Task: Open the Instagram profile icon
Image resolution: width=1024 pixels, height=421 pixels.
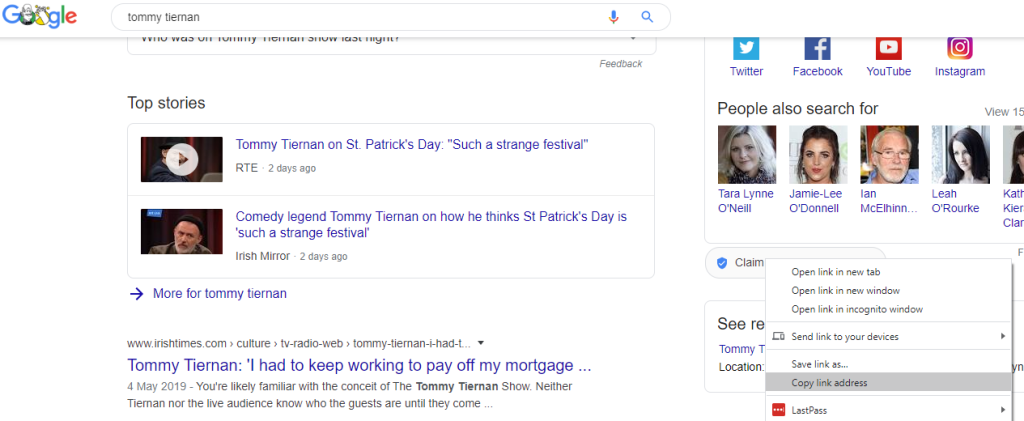Action: click(959, 48)
